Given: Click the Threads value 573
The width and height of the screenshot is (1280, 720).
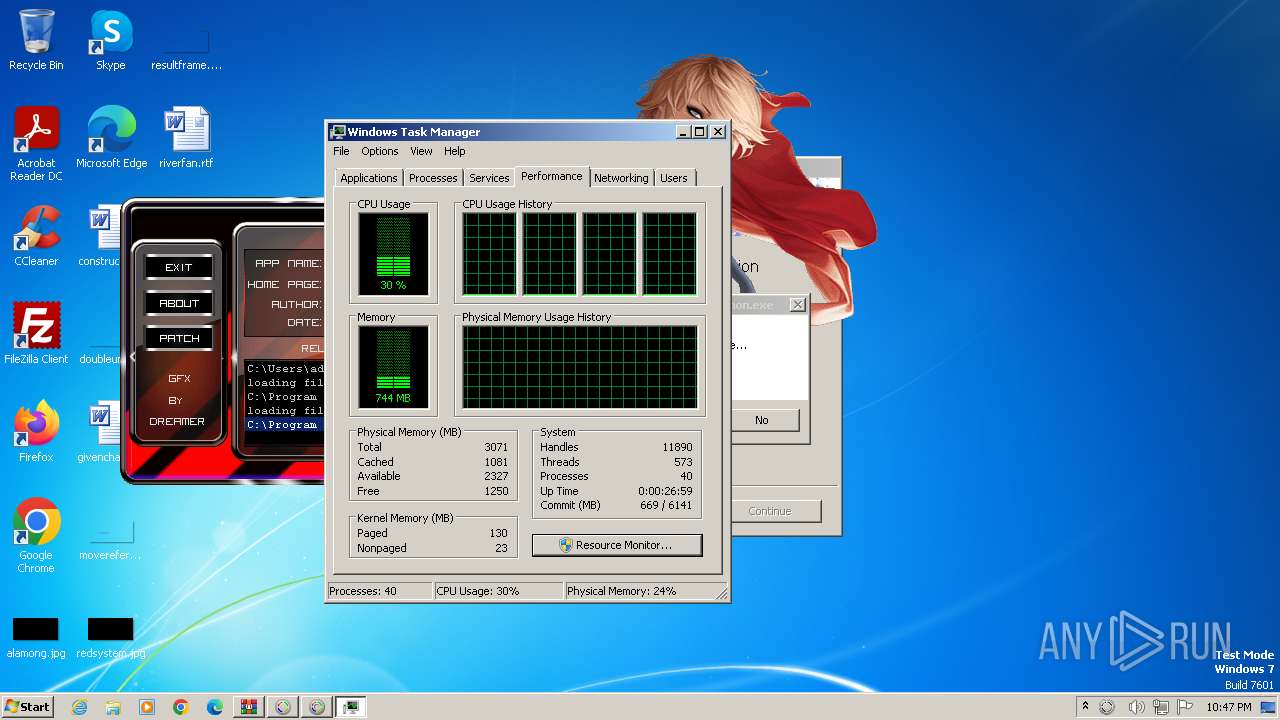Looking at the screenshot, I should pos(683,462).
